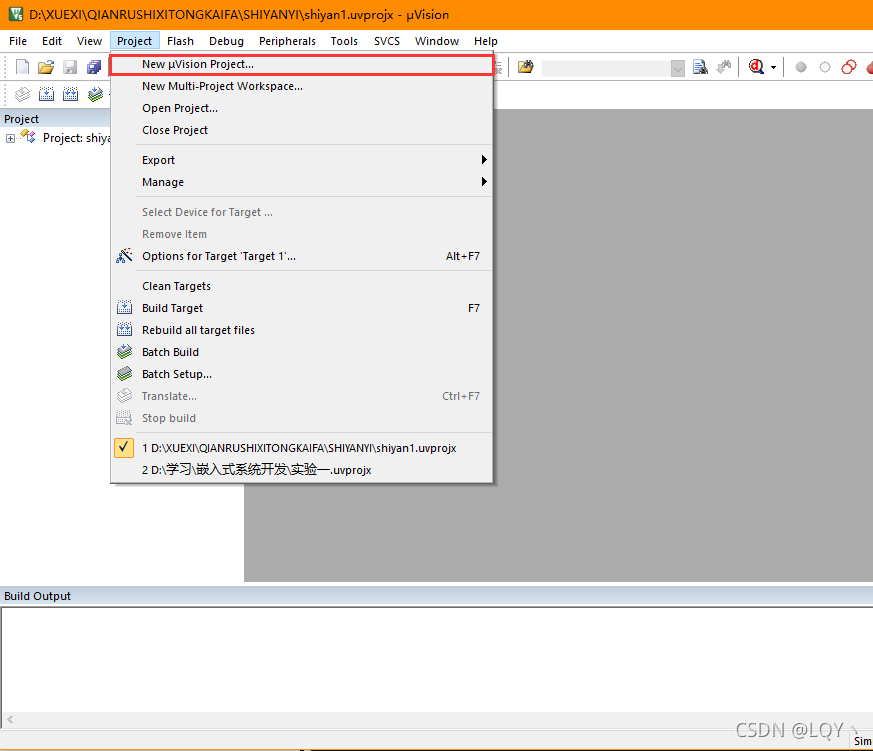Select Close Project menu entry
This screenshot has width=873, height=751.
point(302,130)
